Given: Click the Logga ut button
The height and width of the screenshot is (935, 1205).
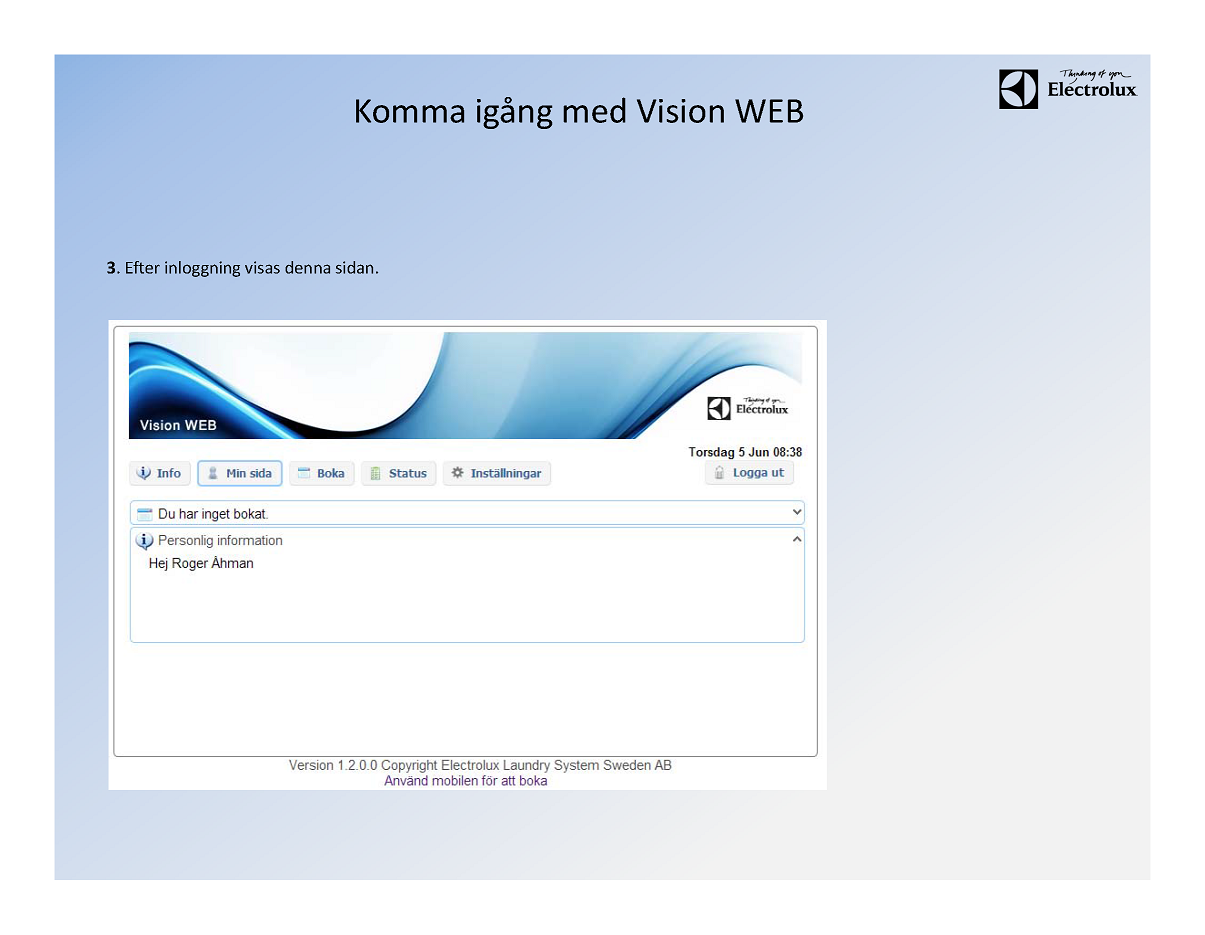Looking at the screenshot, I should point(749,473).
